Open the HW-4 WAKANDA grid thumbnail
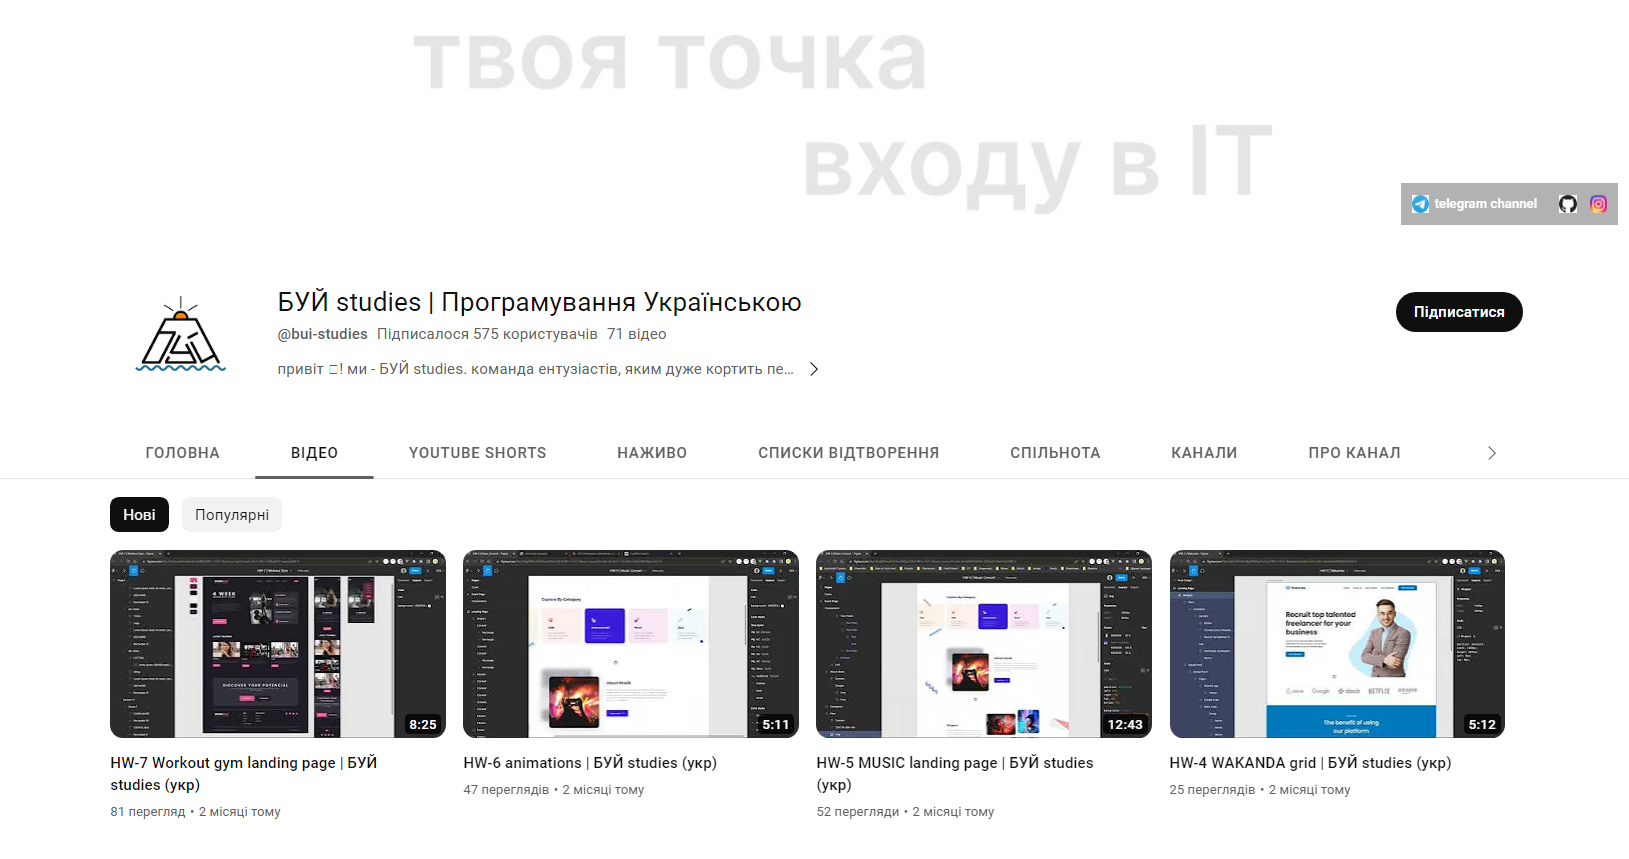 pyautogui.click(x=1337, y=644)
